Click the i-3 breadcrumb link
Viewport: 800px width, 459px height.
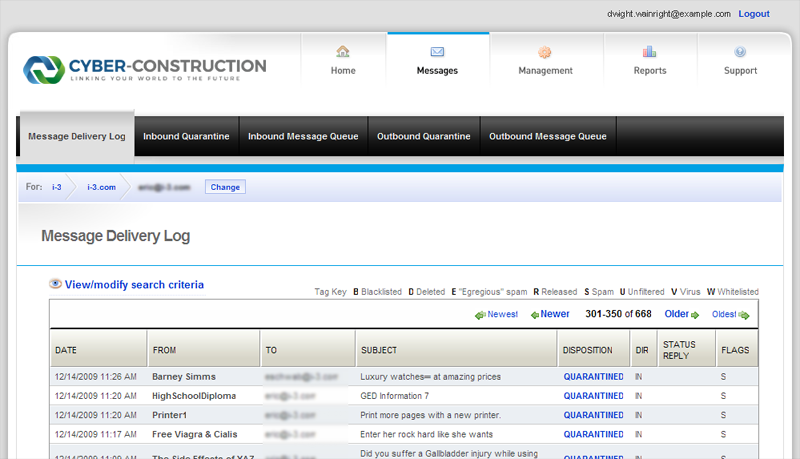[57, 187]
